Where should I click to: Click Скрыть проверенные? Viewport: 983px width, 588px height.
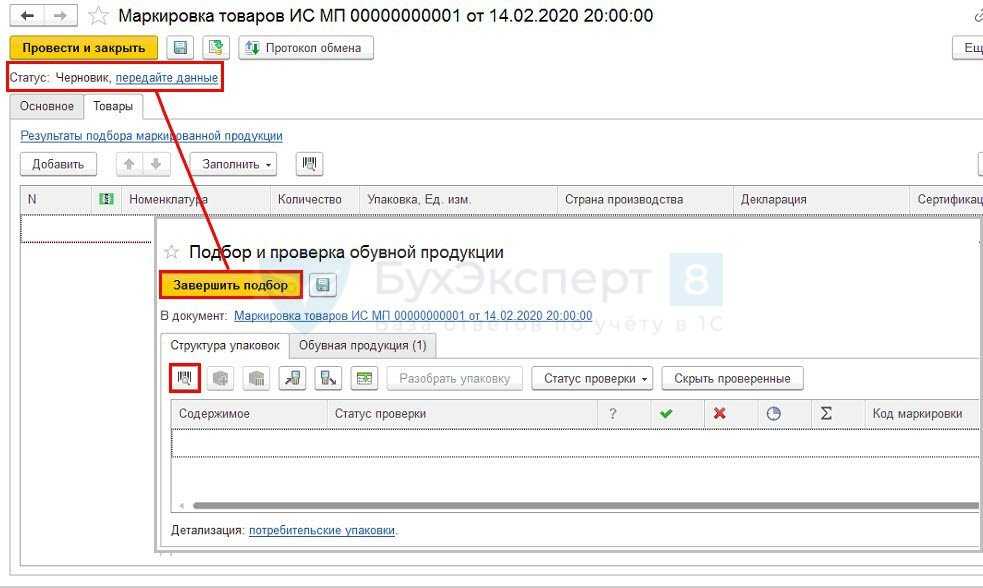click(732, 379)
